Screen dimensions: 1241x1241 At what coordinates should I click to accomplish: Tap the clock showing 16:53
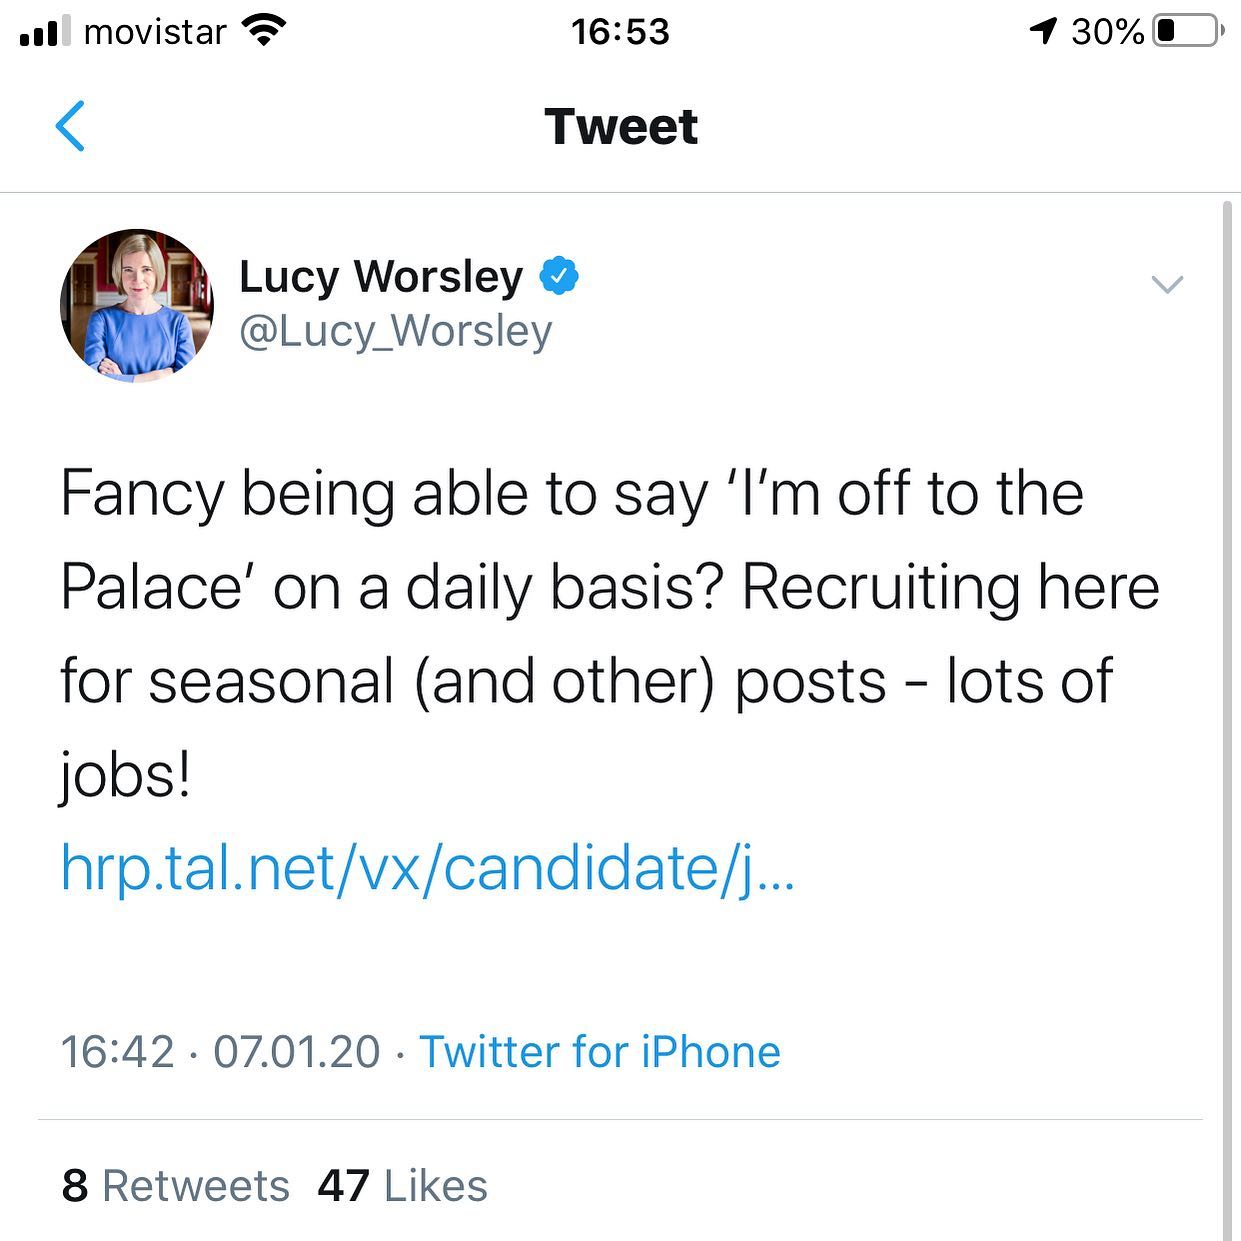pos(620,31)
